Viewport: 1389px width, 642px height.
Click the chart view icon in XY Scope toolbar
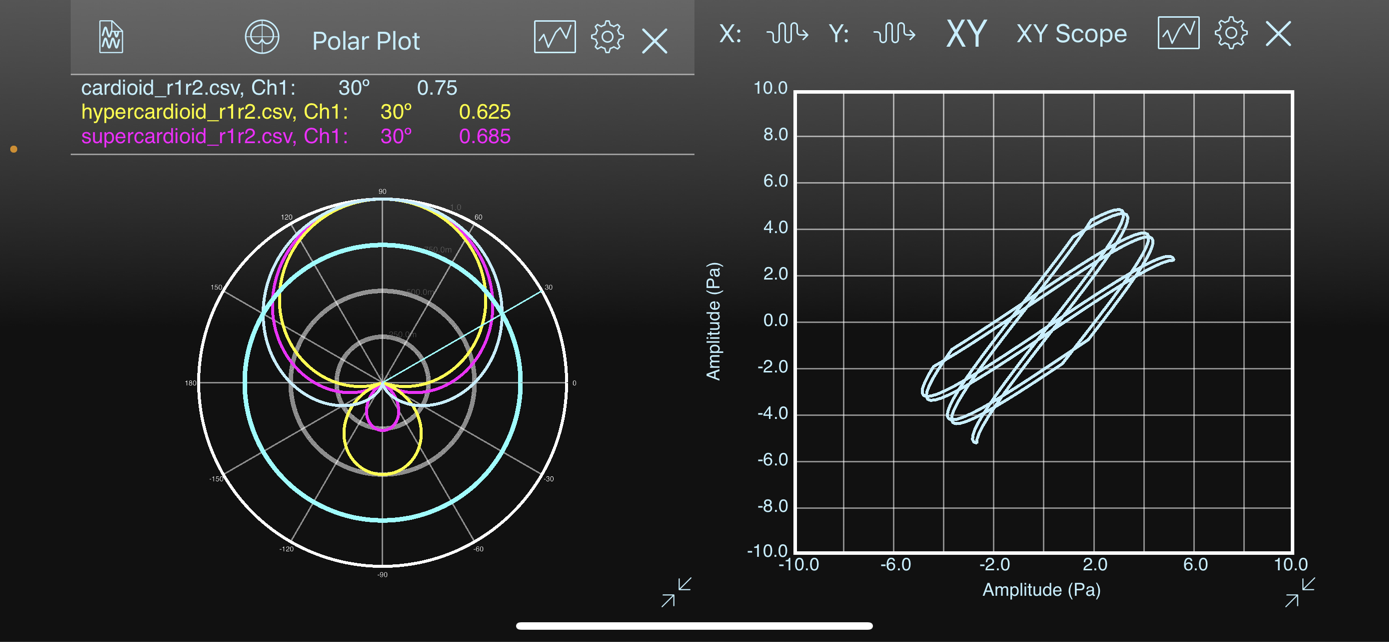[1178, 33]
